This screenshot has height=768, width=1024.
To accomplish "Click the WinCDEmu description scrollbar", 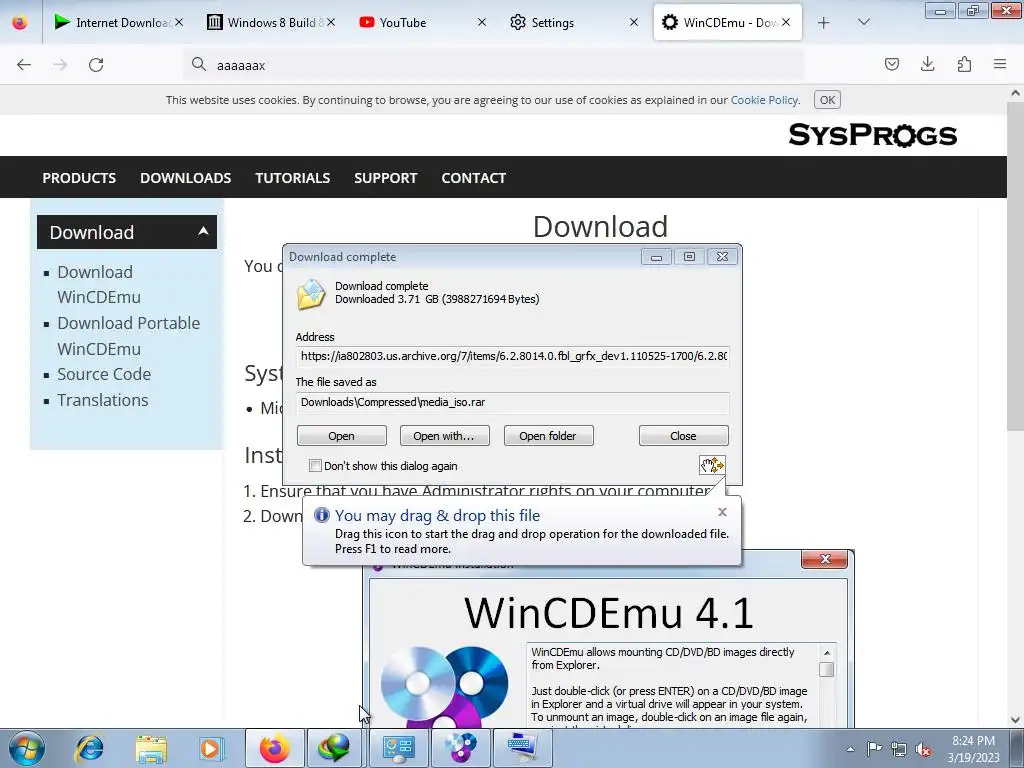I will 827,670.
